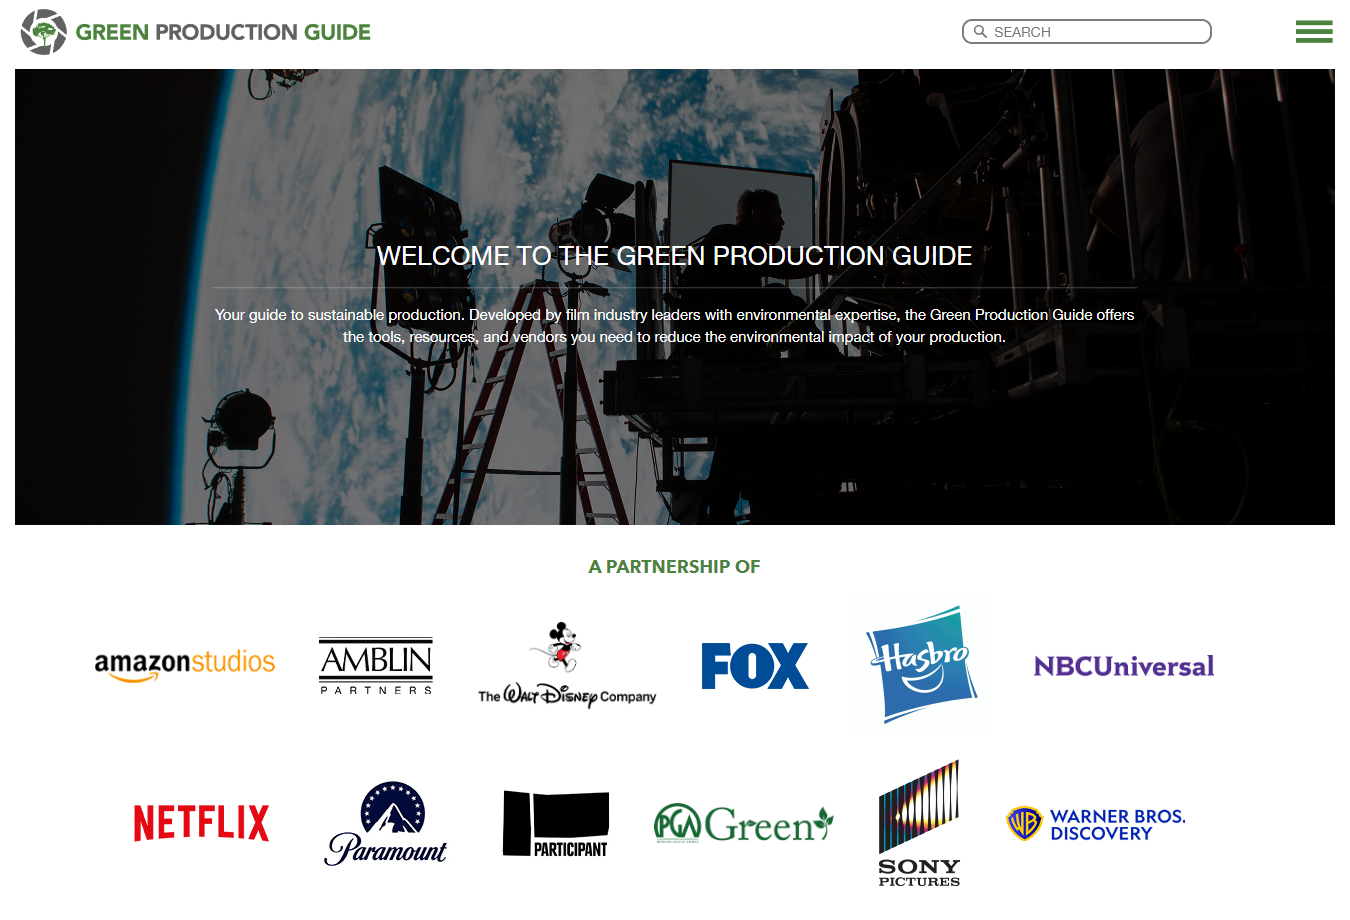Click the 'Your guide to sustainable production' paragraph
Viewport: 1350px width, 920px height.
[674, 326]
